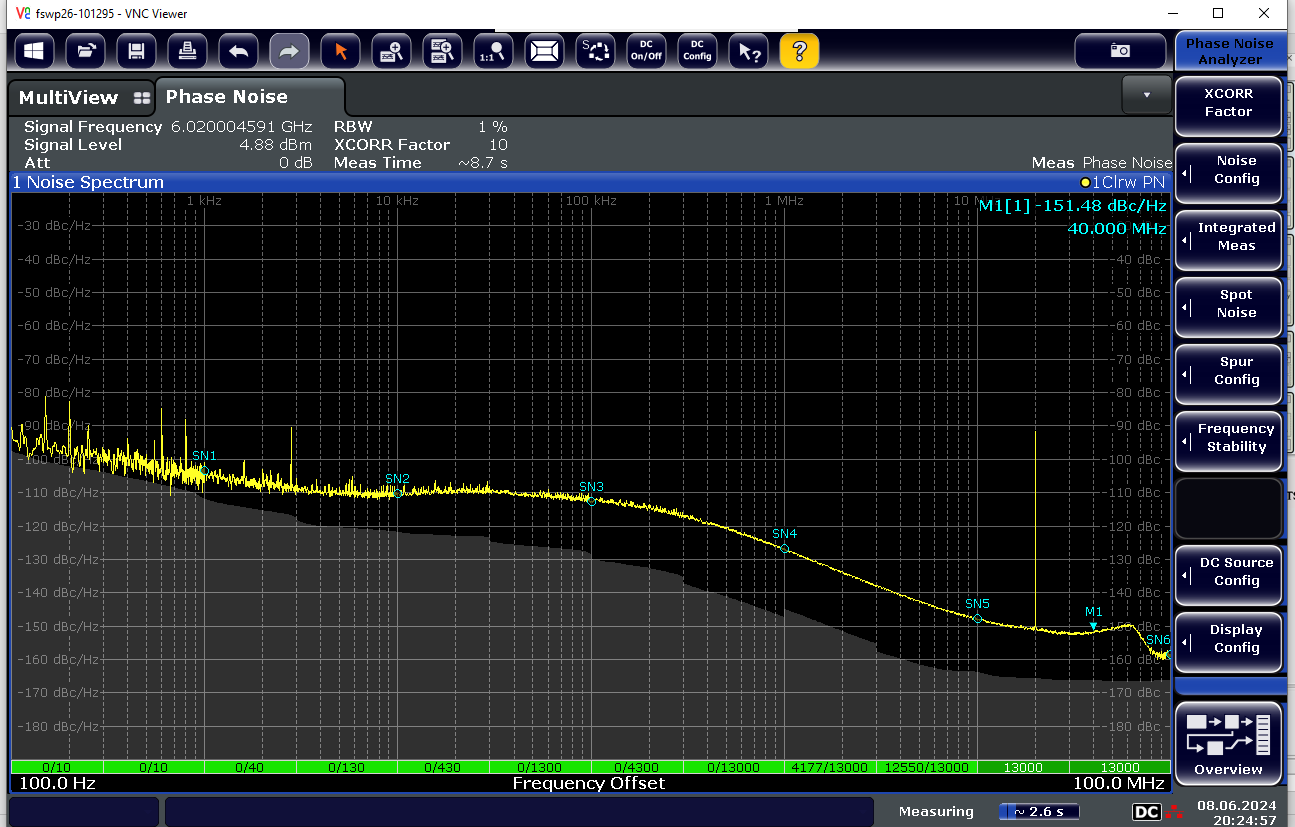
Task: Toggle the full-screen display icon
Action: coord(544,51)
